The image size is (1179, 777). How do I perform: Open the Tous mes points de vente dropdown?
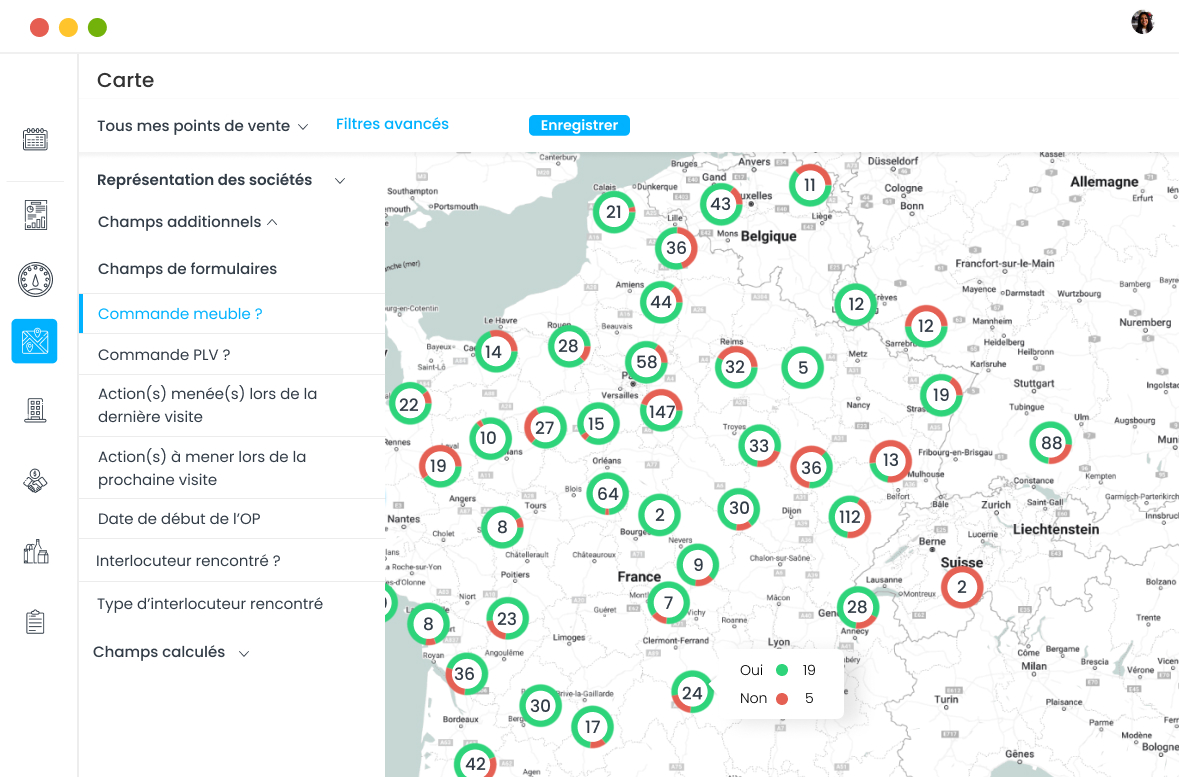[201, 125]
